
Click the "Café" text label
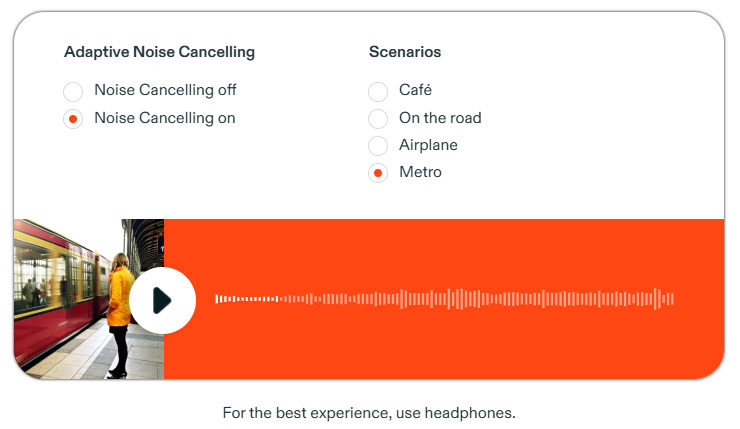point(415,90)
